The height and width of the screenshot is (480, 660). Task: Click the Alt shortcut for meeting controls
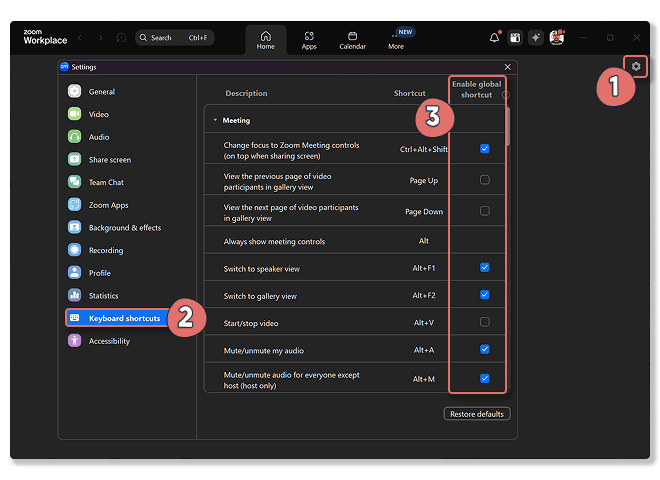pos(423,241)
